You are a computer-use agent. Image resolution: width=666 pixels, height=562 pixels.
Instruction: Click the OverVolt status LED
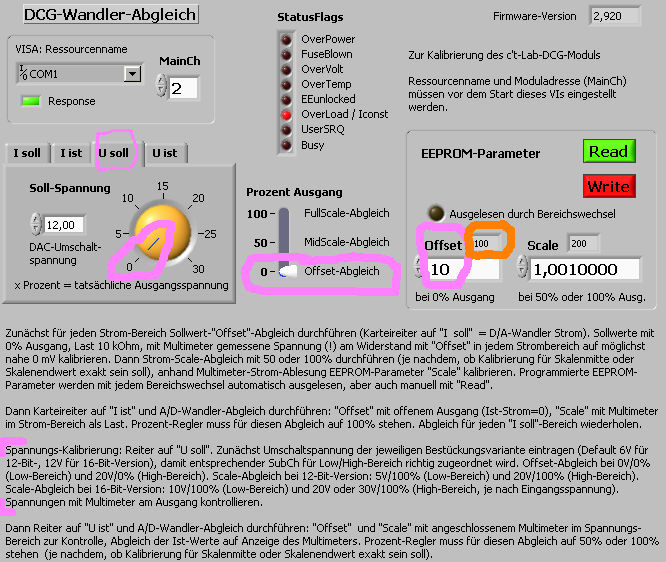click(288, 69)
